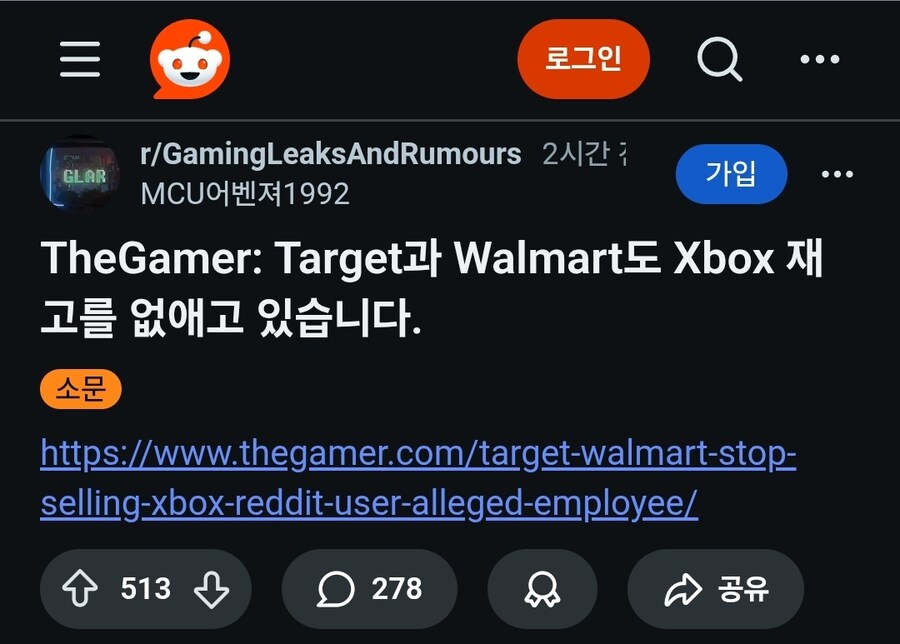
Task: Open the hamburger navigation menu
Action: click(80, 59)
